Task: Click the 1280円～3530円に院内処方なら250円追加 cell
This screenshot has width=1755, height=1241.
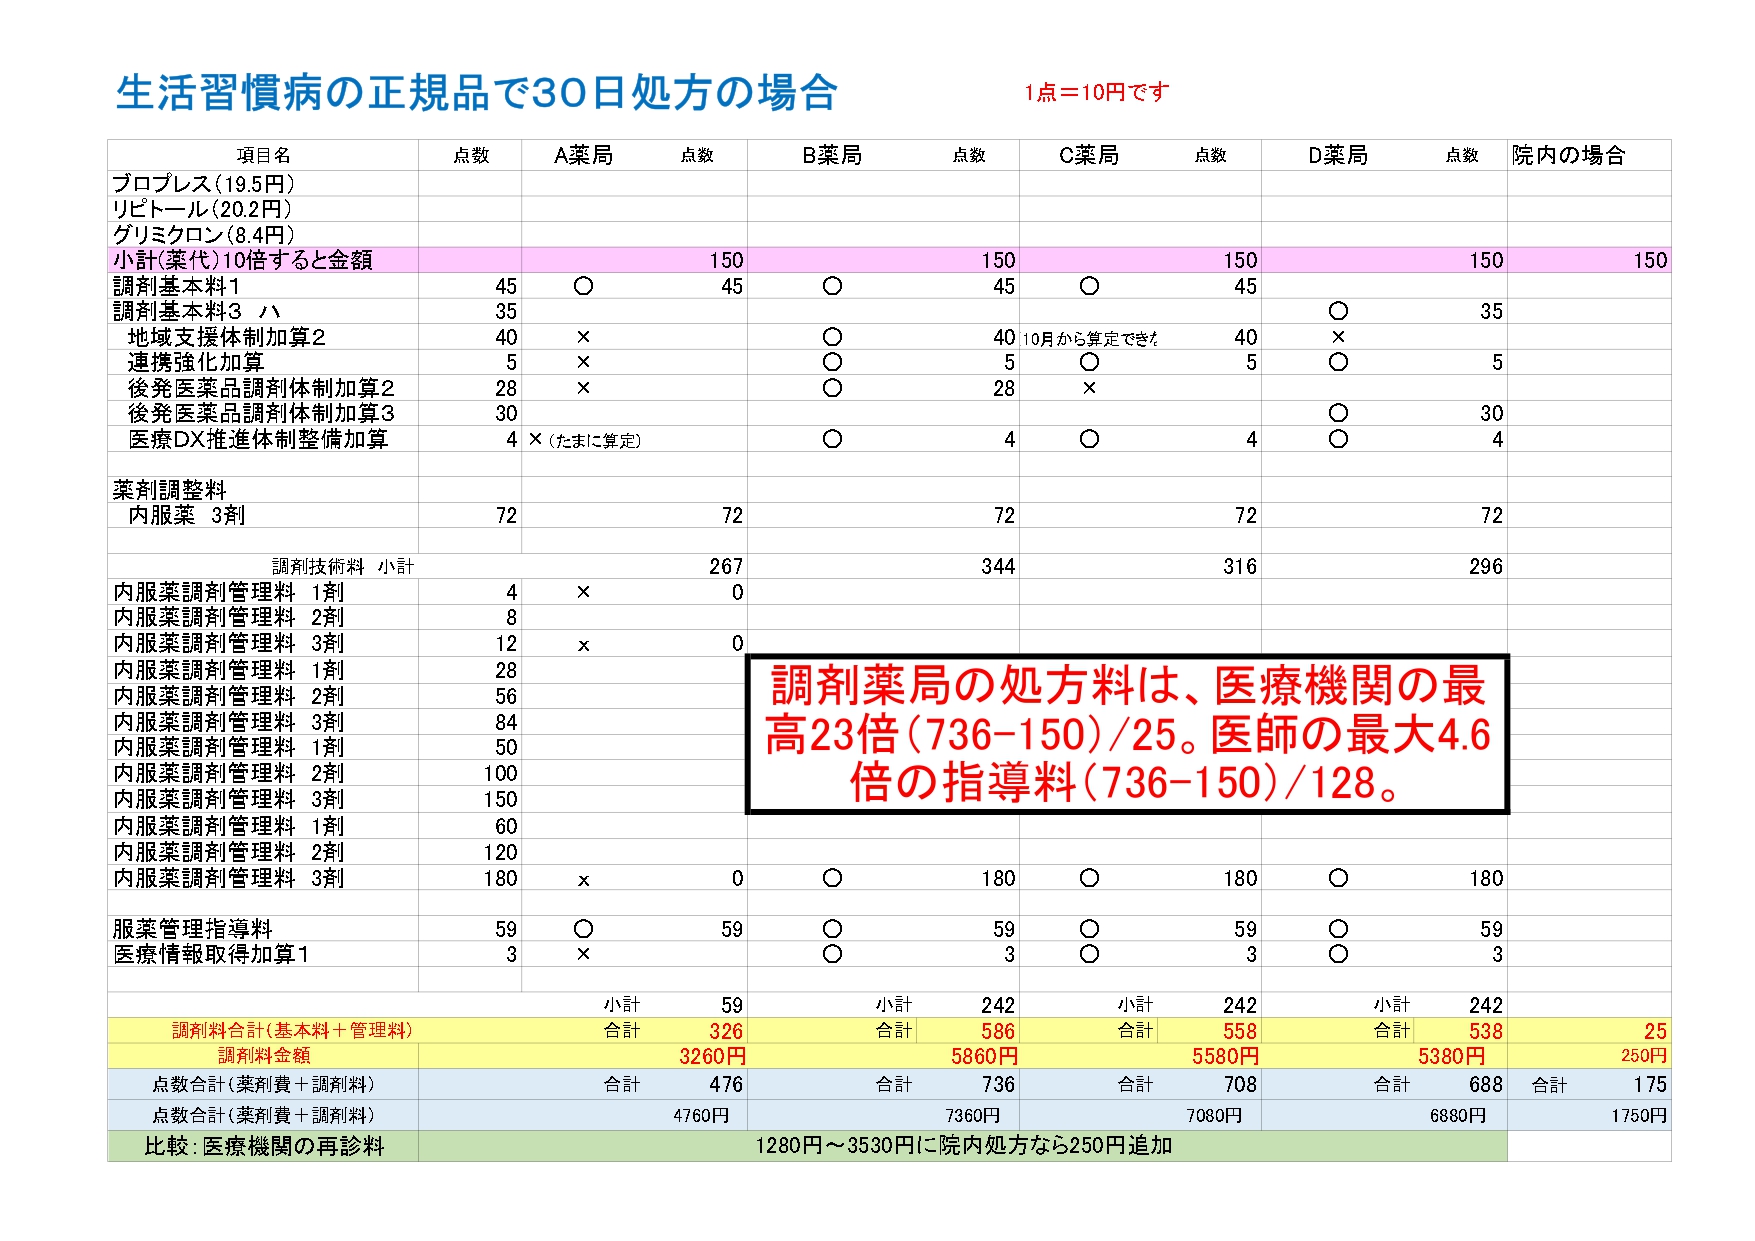Action: [x=963, y=1146]
